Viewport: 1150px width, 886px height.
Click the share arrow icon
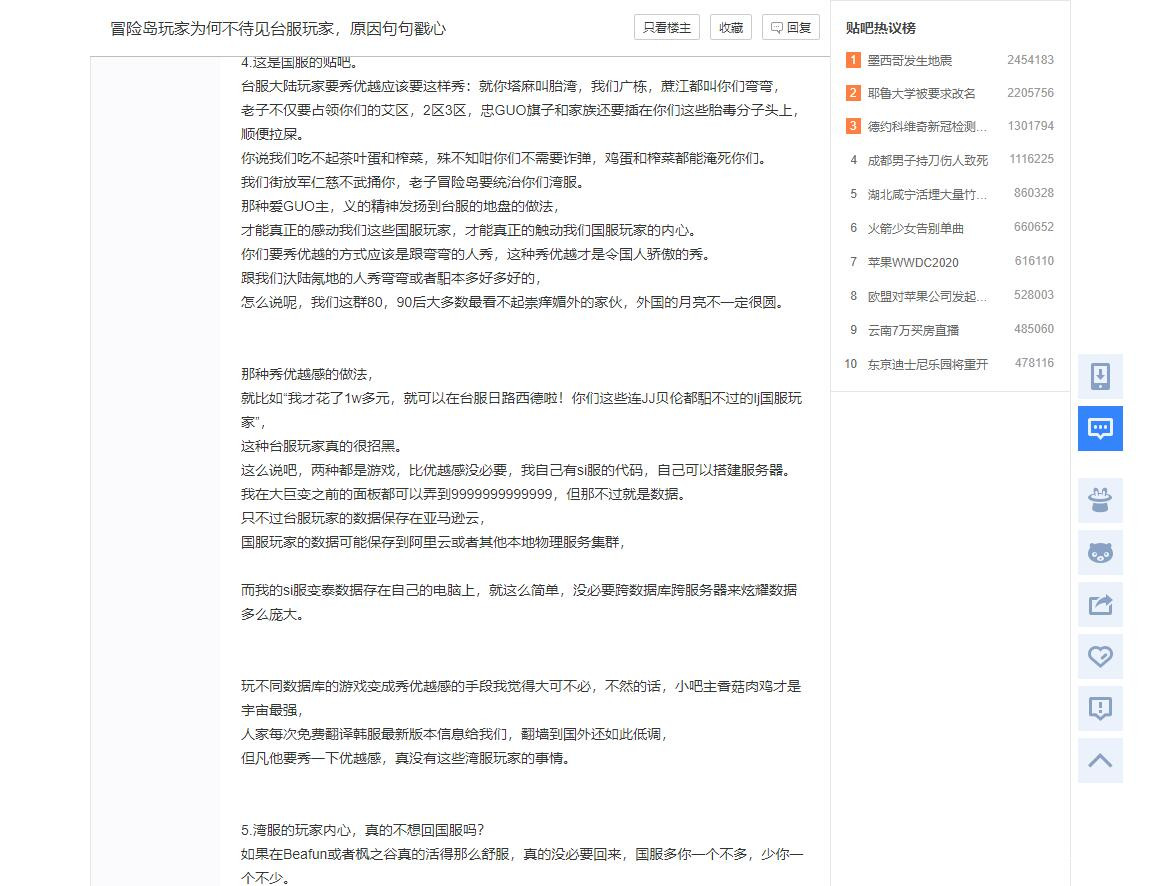click(1100, 604)
